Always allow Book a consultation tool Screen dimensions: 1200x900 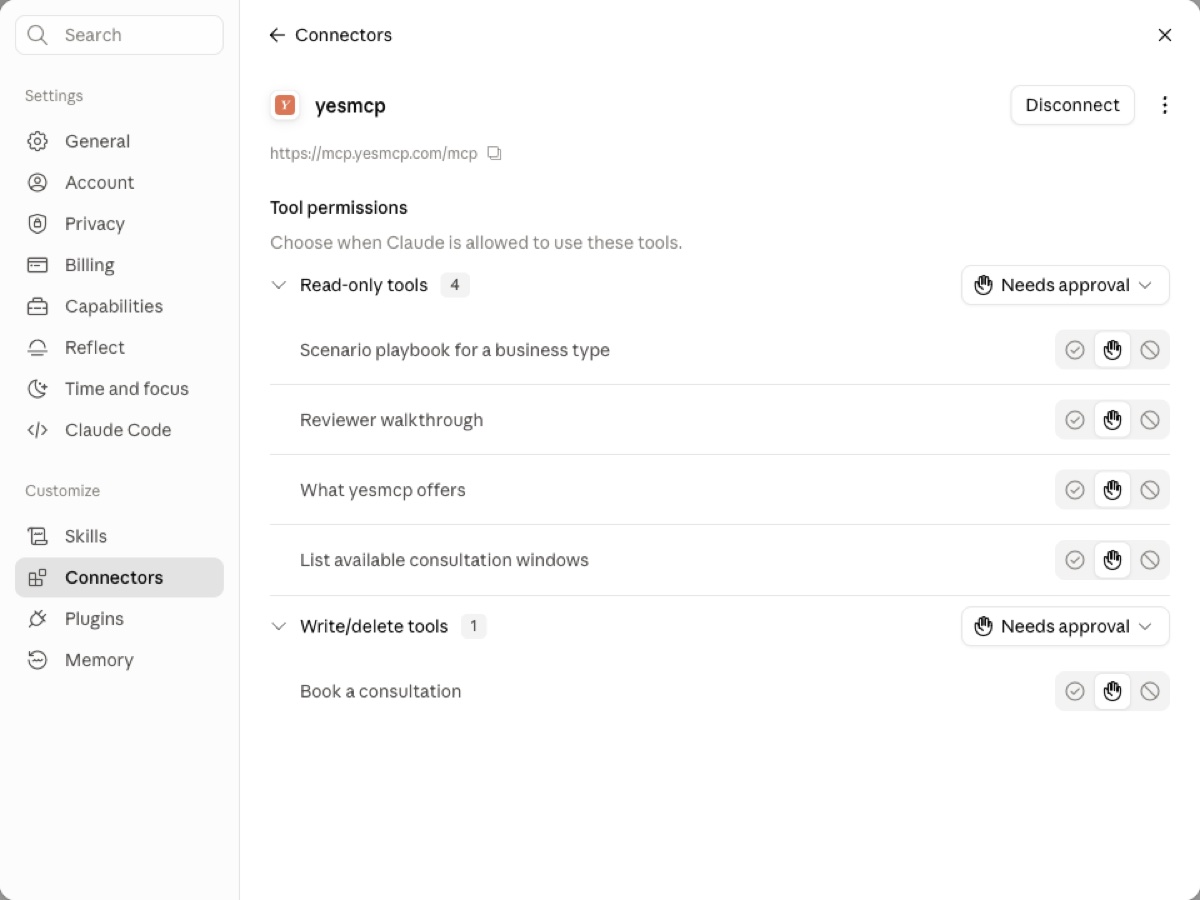[x=1075, y=691]
